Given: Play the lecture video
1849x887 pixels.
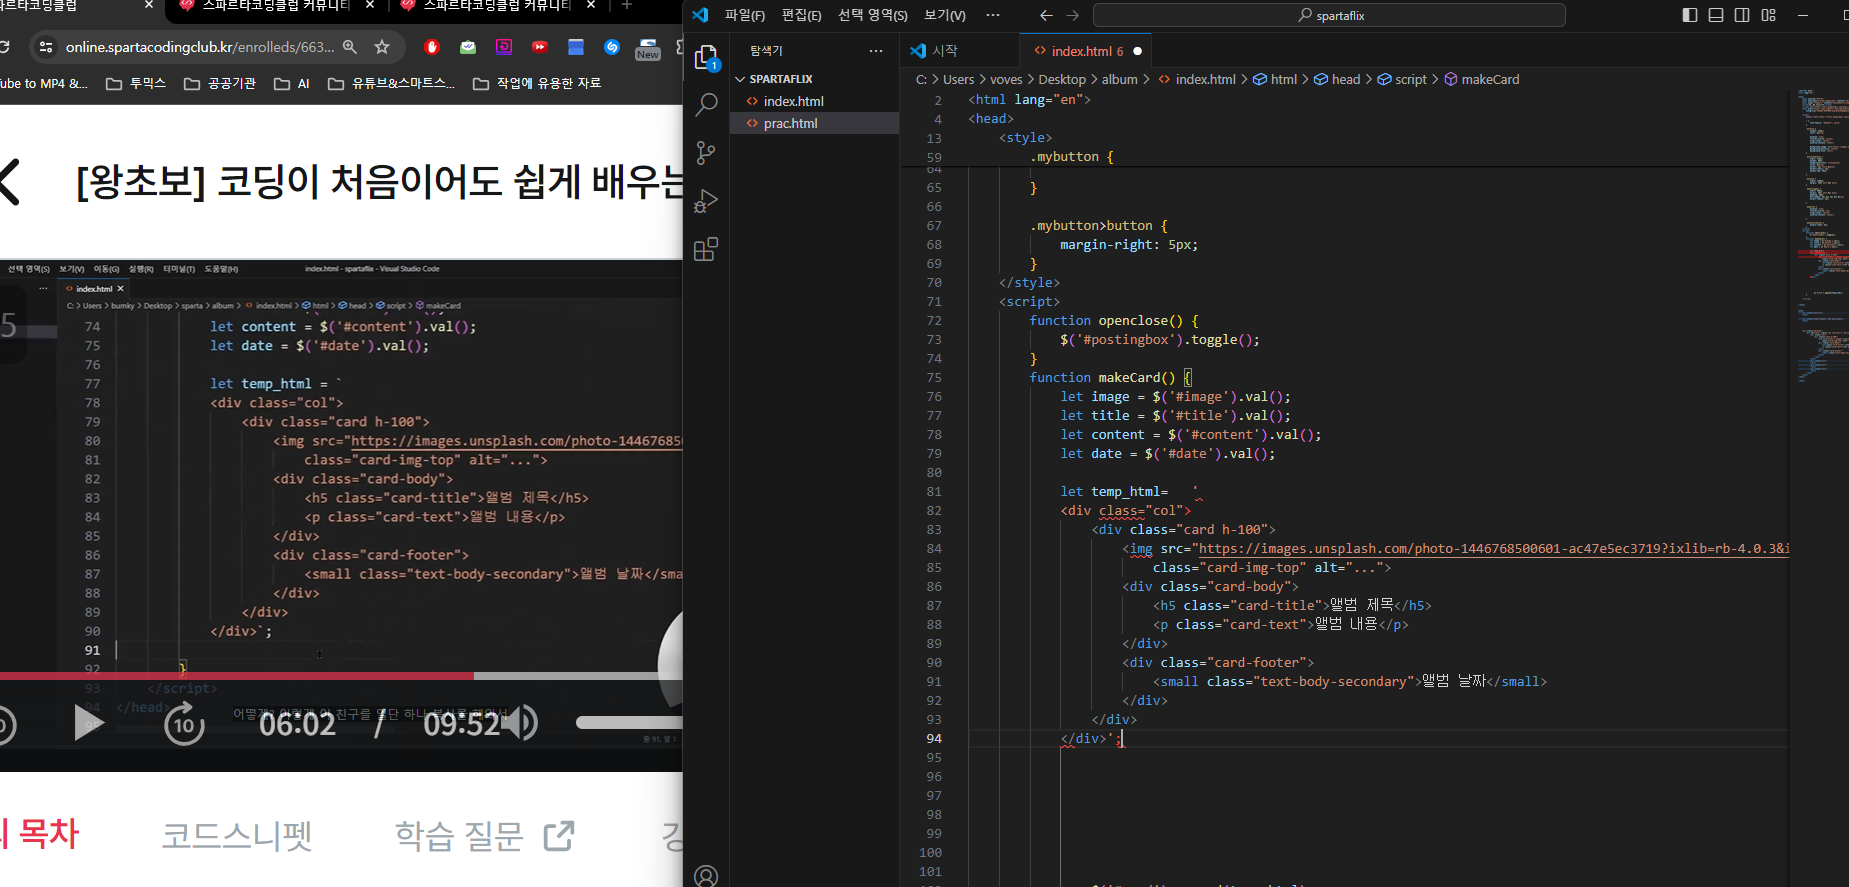Looking at the screenshot, I should [x=88, y=723].
